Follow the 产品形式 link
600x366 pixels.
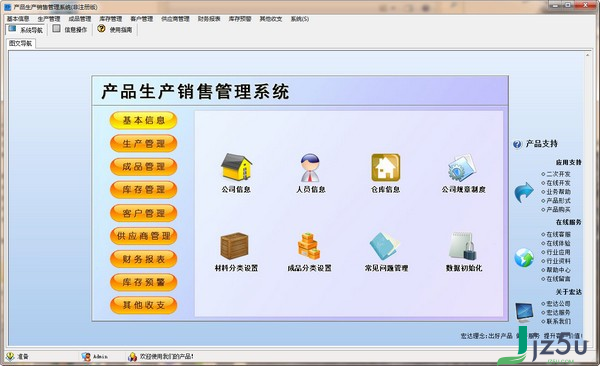pos(558,201)
